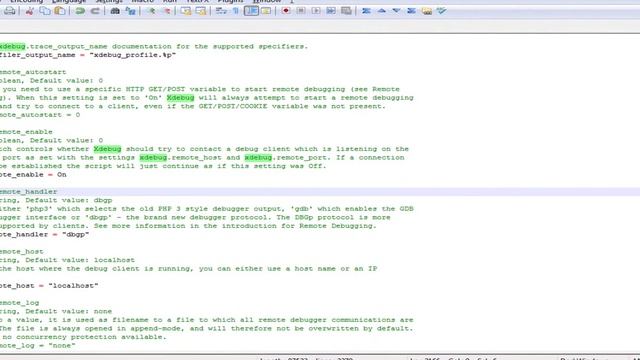640x360 pixels.
Task: Click the 'Default value: dbgp' comment line
Action: pos(56,200)
